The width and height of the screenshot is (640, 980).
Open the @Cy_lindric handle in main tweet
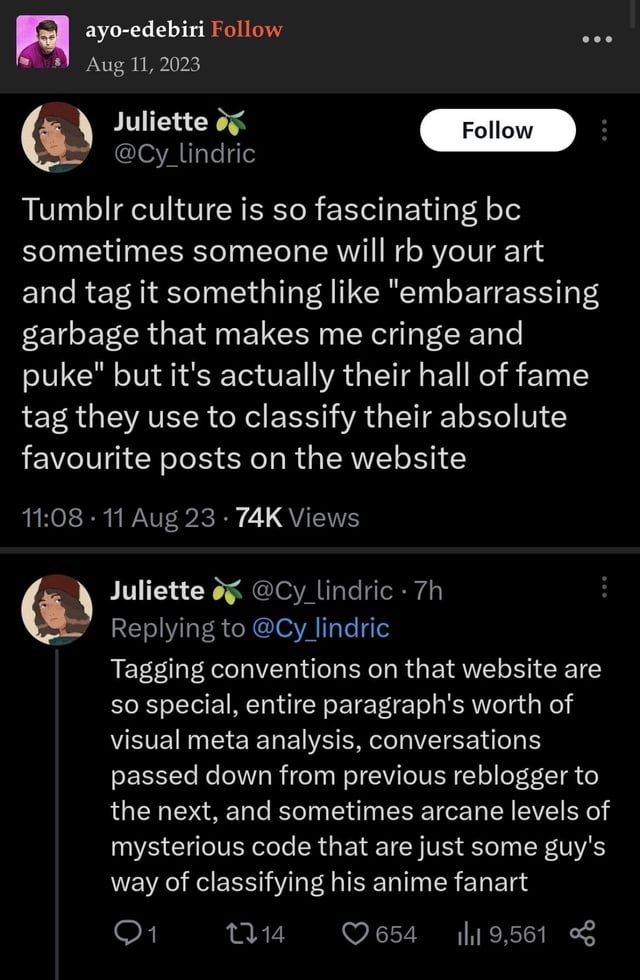pyautogui.click(x=185, y=154)
